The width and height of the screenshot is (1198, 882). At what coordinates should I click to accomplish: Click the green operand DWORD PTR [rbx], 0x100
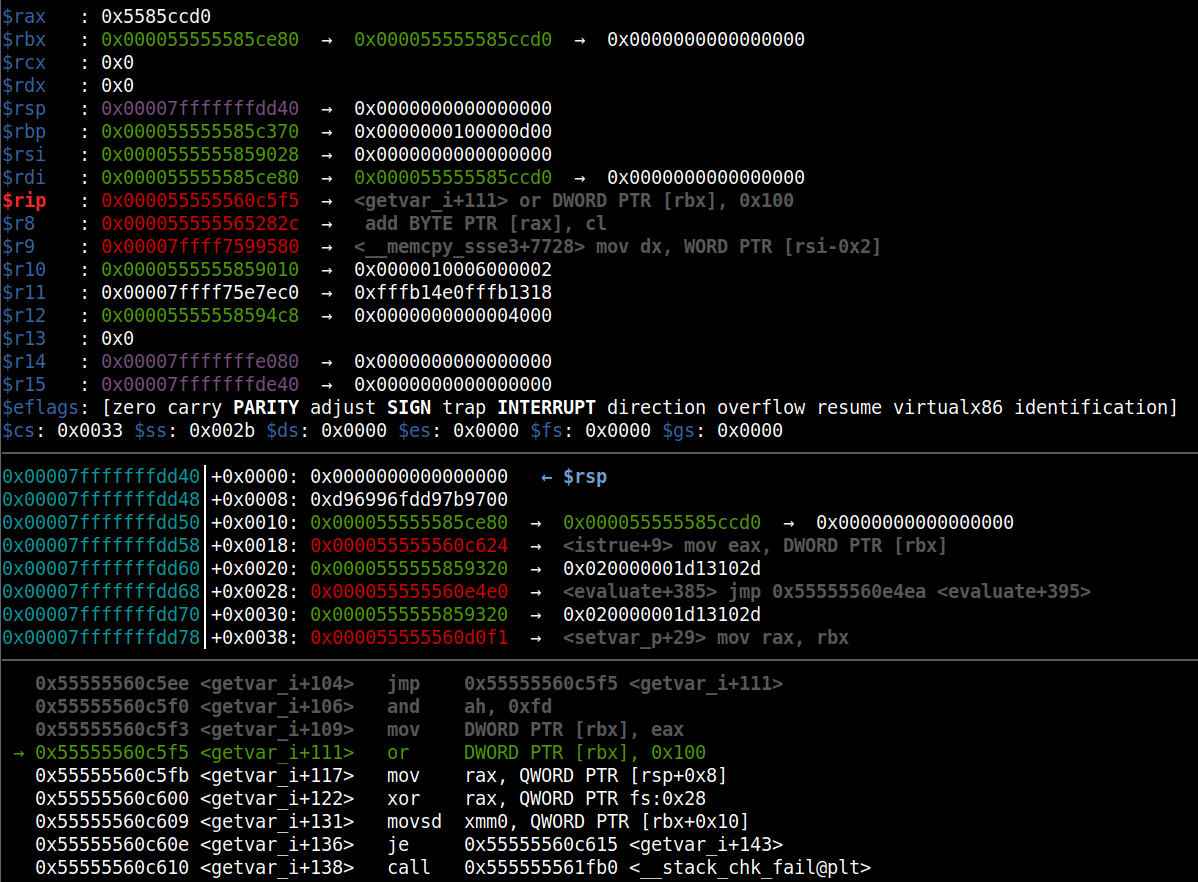584,752
